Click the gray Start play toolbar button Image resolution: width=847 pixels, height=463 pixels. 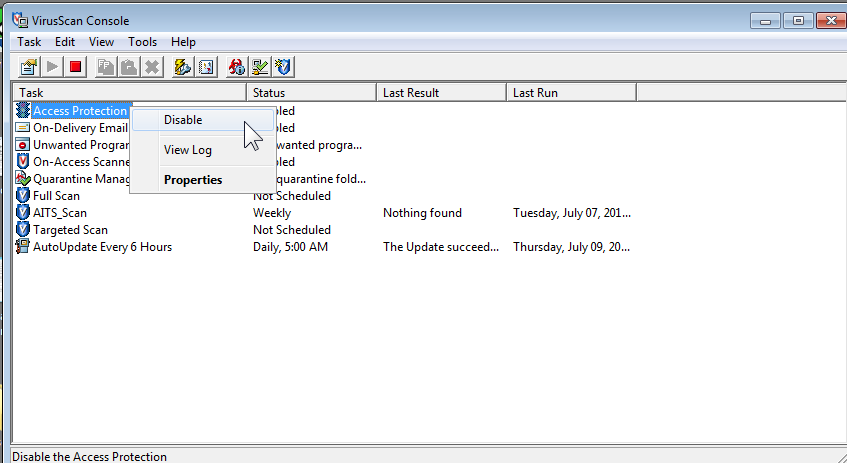tap(52, 67)
